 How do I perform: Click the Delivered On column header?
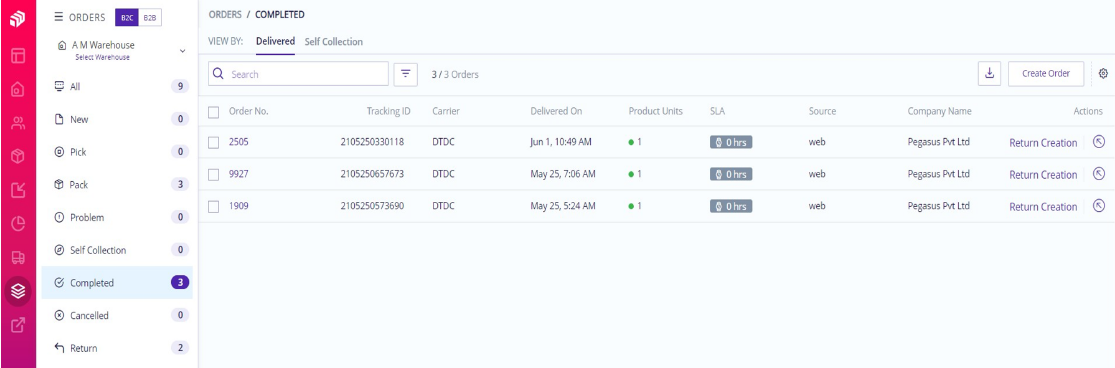coord(556,112)
